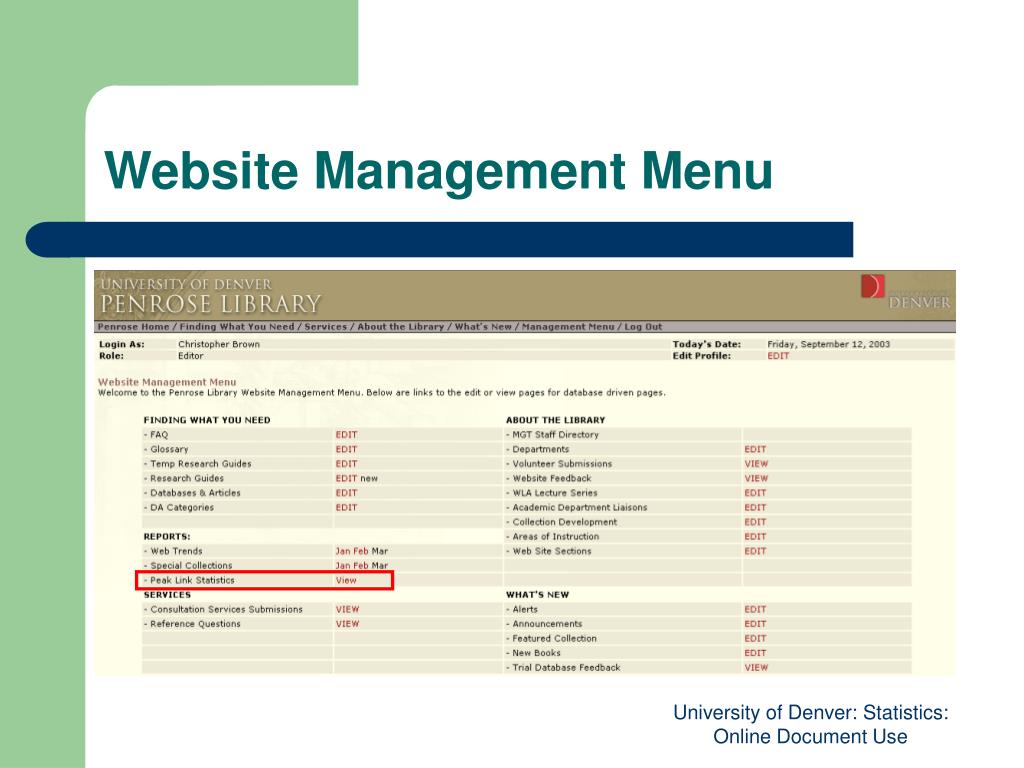Click the Special Collections label
The width and height of the screenshot is (1024, 768).
pos(191,566)
